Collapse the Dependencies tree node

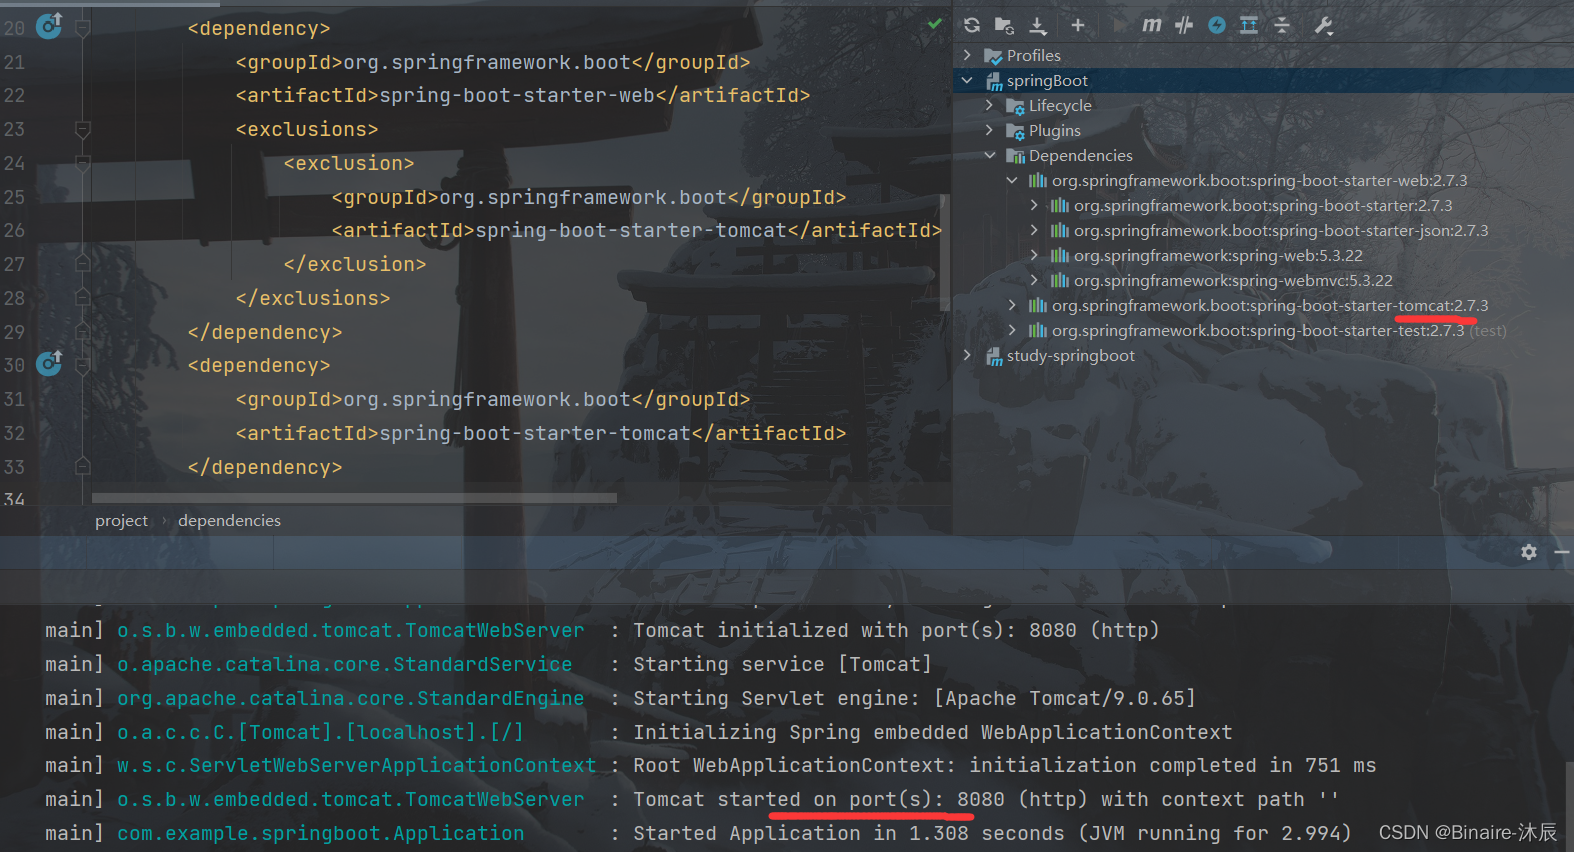tap(989, 155)
